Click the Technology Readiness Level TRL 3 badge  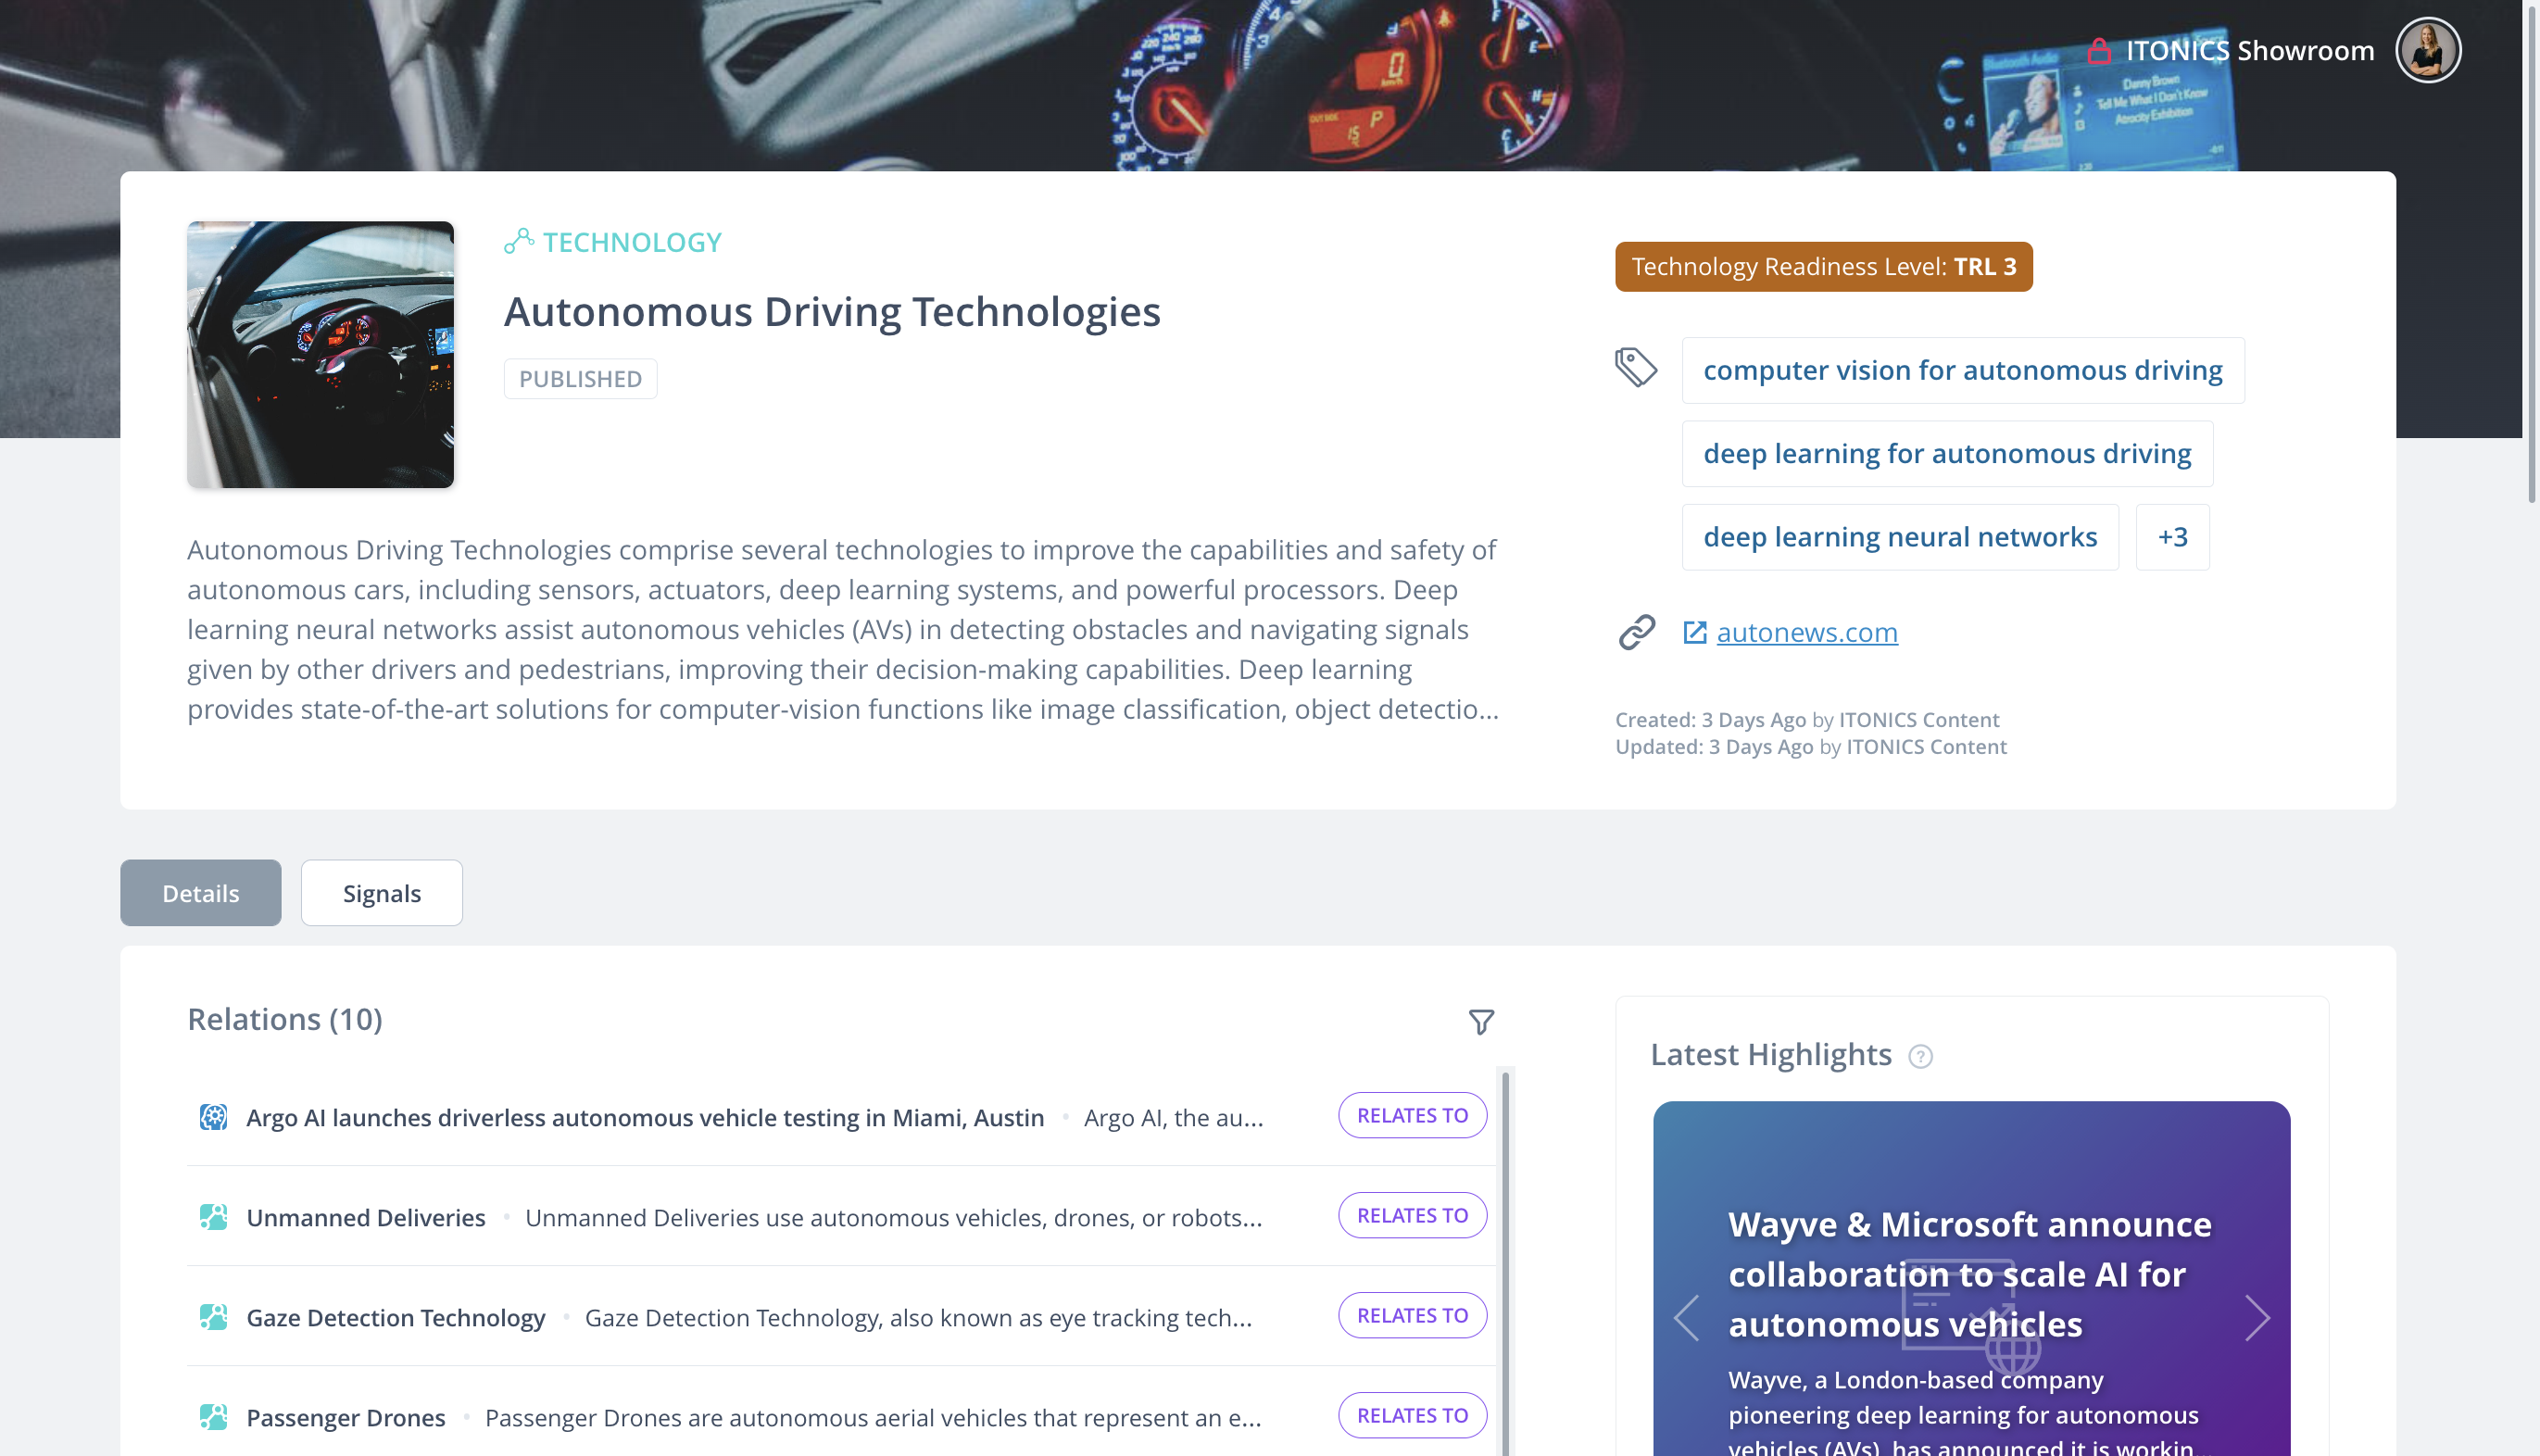[1822, 266]
